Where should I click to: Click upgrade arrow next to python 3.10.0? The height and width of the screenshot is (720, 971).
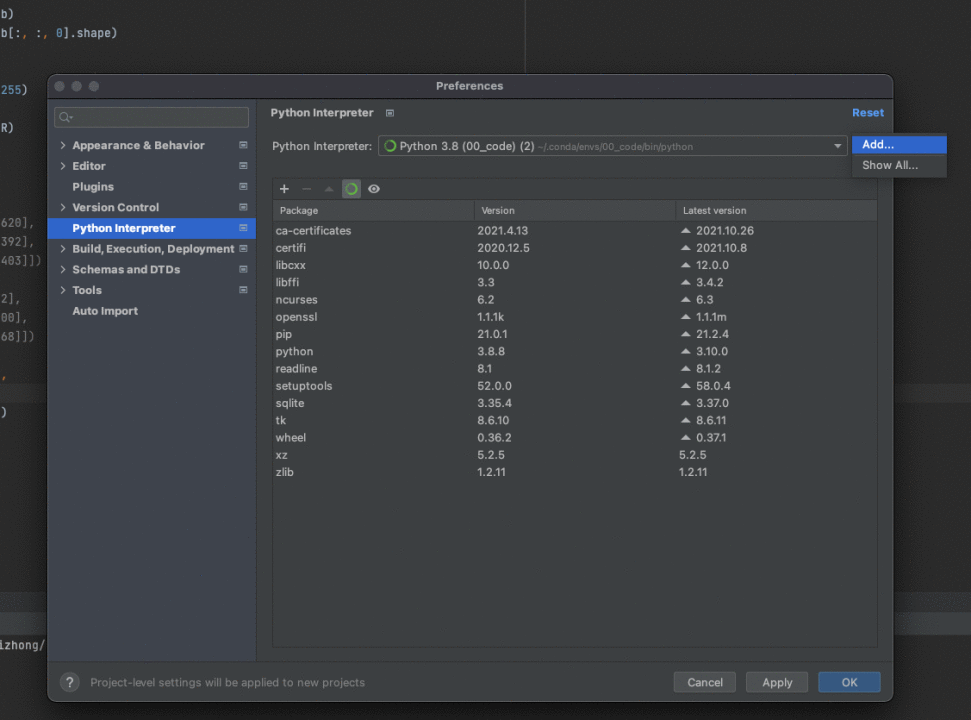(x=686, y=351)
